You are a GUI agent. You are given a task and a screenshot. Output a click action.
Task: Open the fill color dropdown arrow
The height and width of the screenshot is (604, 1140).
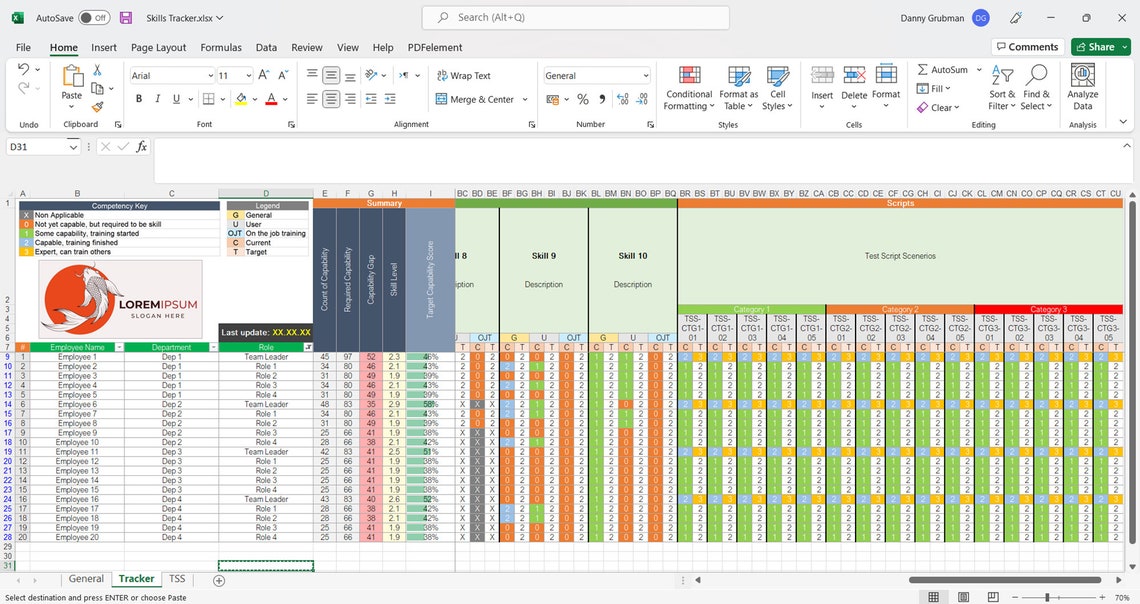point(254,99)
